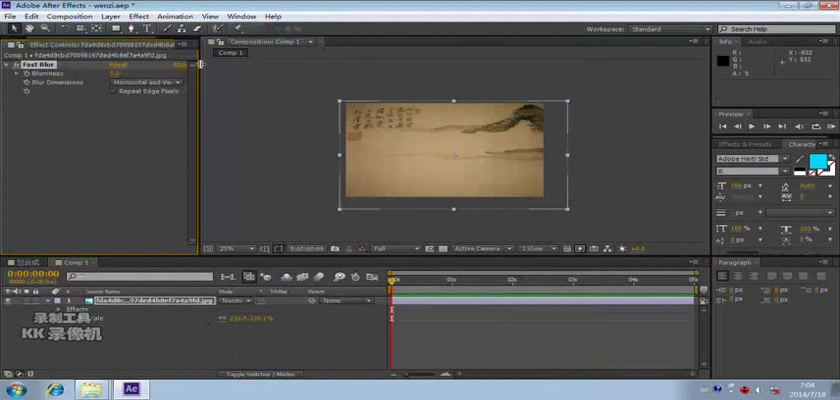Click the Windows Start button
The width and height of the screenshot is (840, 400).
click(x=16, y=389)
